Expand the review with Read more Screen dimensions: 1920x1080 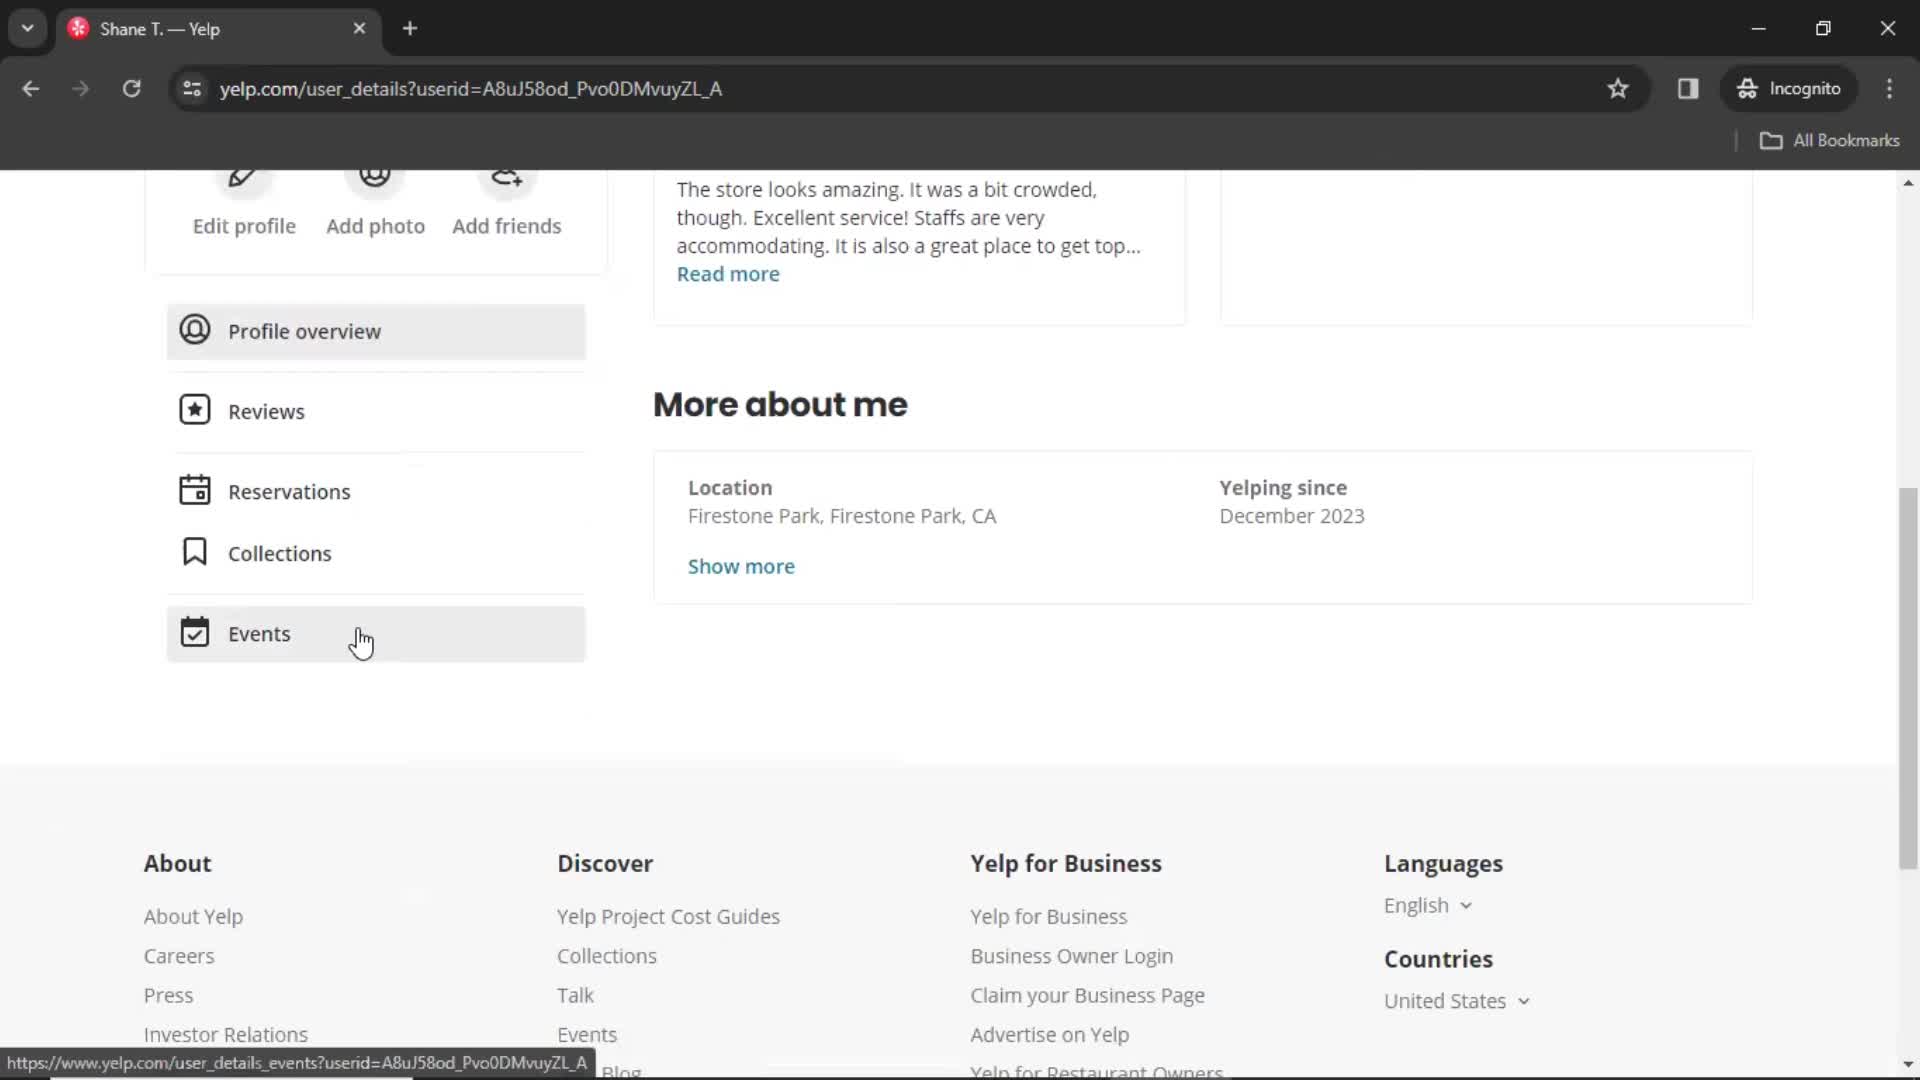[x=728, y=274]
